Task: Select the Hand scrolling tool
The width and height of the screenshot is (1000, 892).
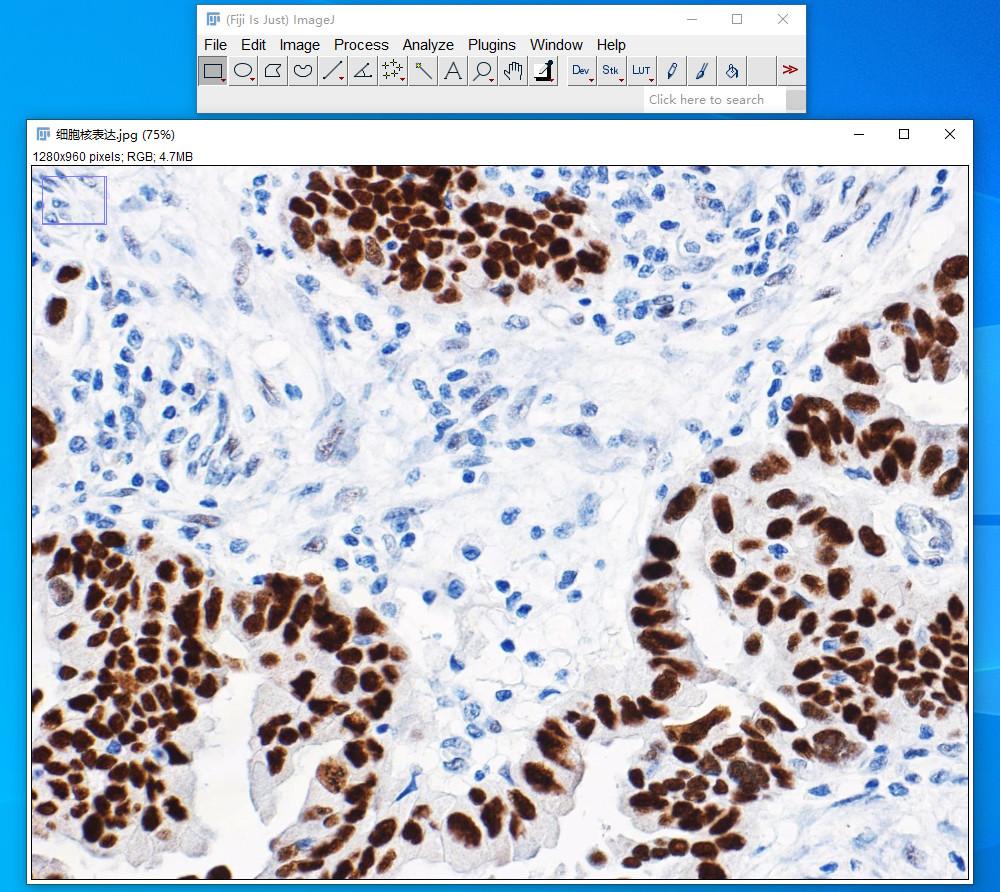Action: 513,71
